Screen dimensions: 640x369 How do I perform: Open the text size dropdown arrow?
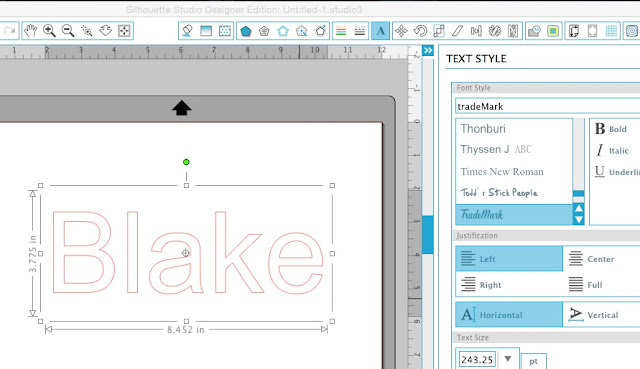click(508, 359)
